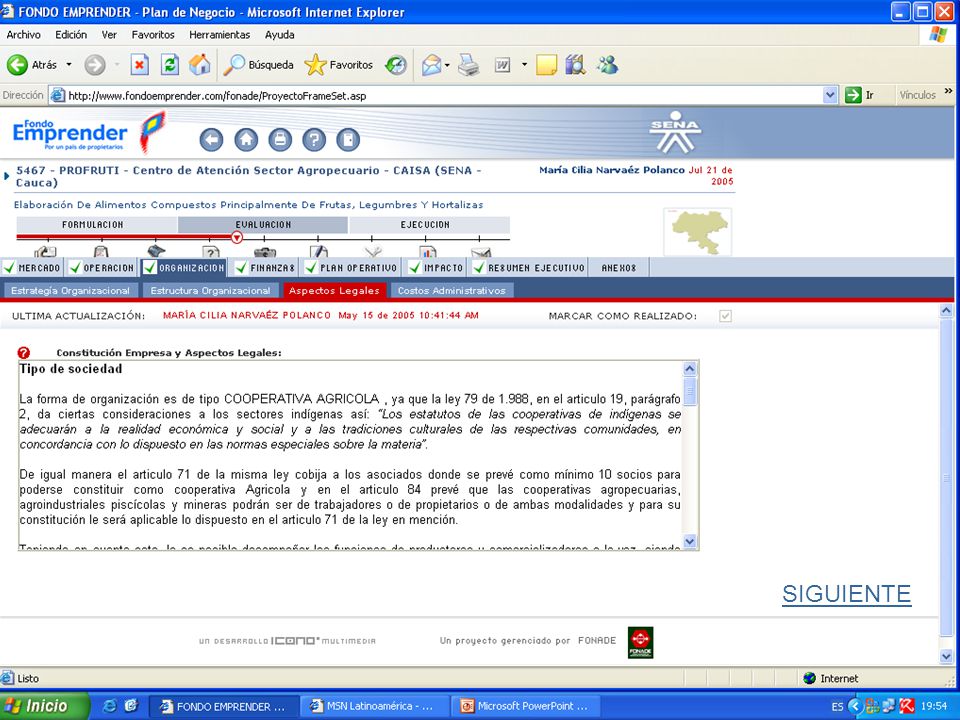Click the Mail envelope icon in toolbar
This screenshot has height=720, width=960.
pyautogui.click(x=431, y=64)
